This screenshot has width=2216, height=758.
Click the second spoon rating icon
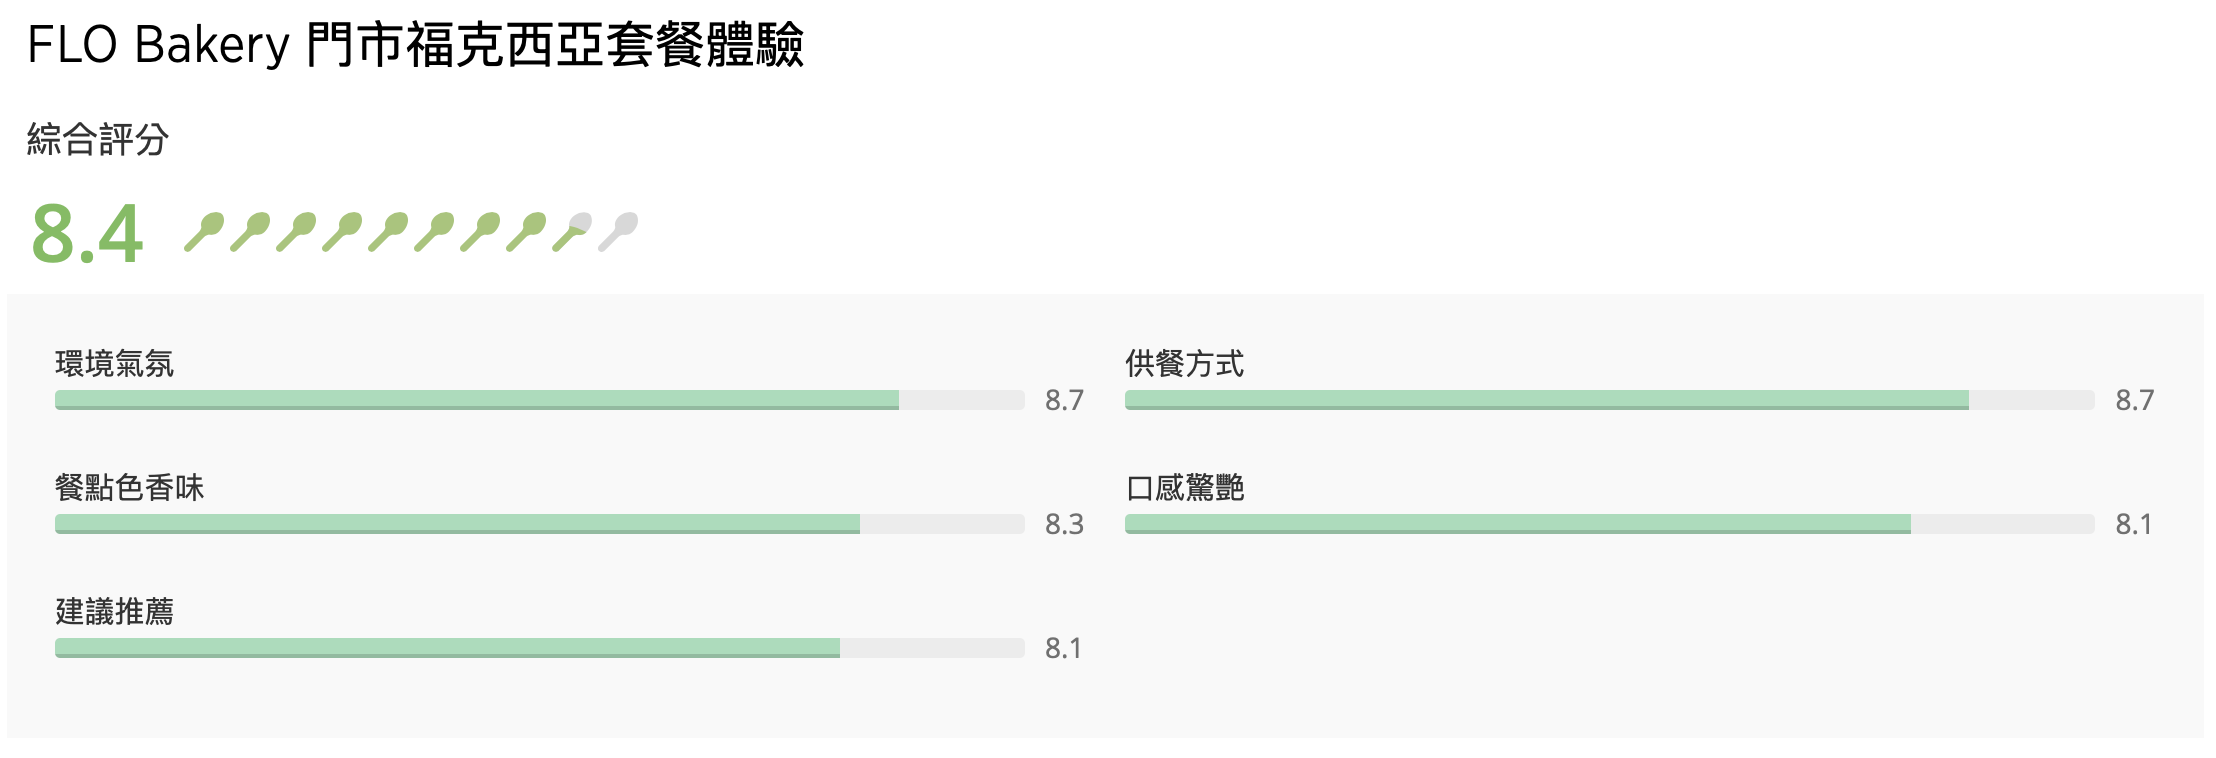[x=251, y=232]
